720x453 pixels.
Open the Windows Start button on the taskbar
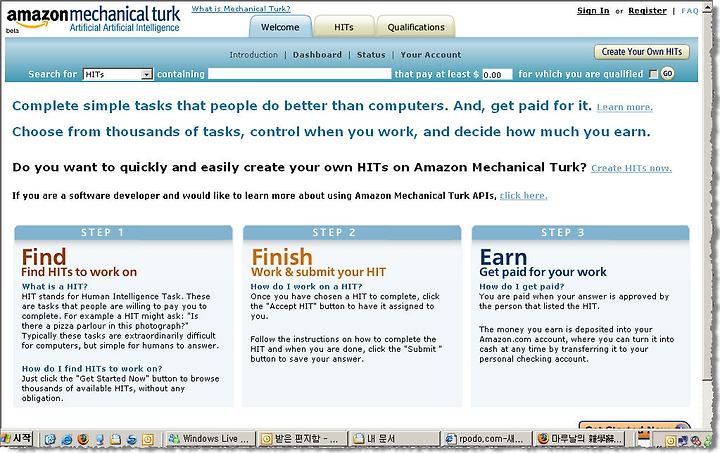(x=17, y=438)
